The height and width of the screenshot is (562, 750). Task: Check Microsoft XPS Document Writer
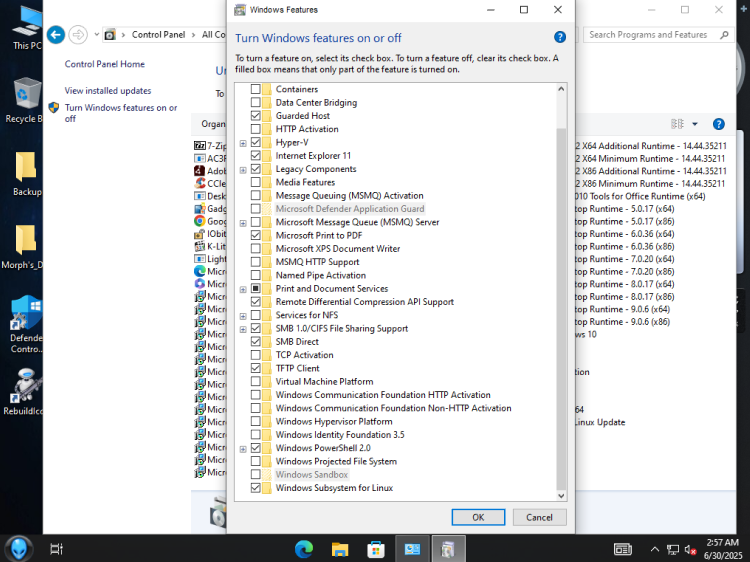pos(255,249)
